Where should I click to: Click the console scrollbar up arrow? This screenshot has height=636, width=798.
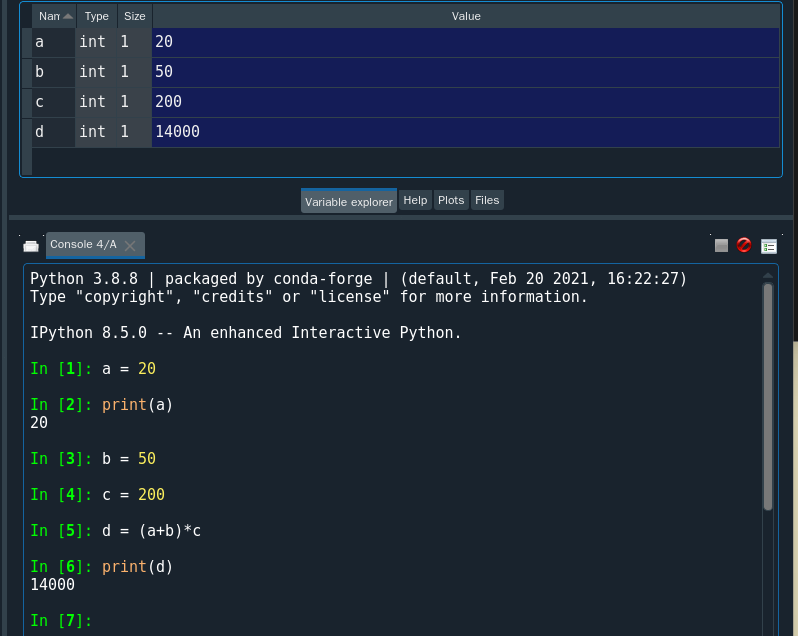point(768,276)
